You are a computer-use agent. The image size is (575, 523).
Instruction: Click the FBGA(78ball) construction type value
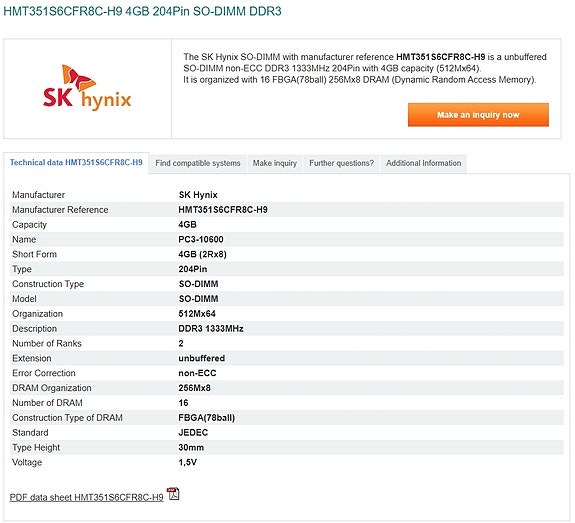[206, 418]
